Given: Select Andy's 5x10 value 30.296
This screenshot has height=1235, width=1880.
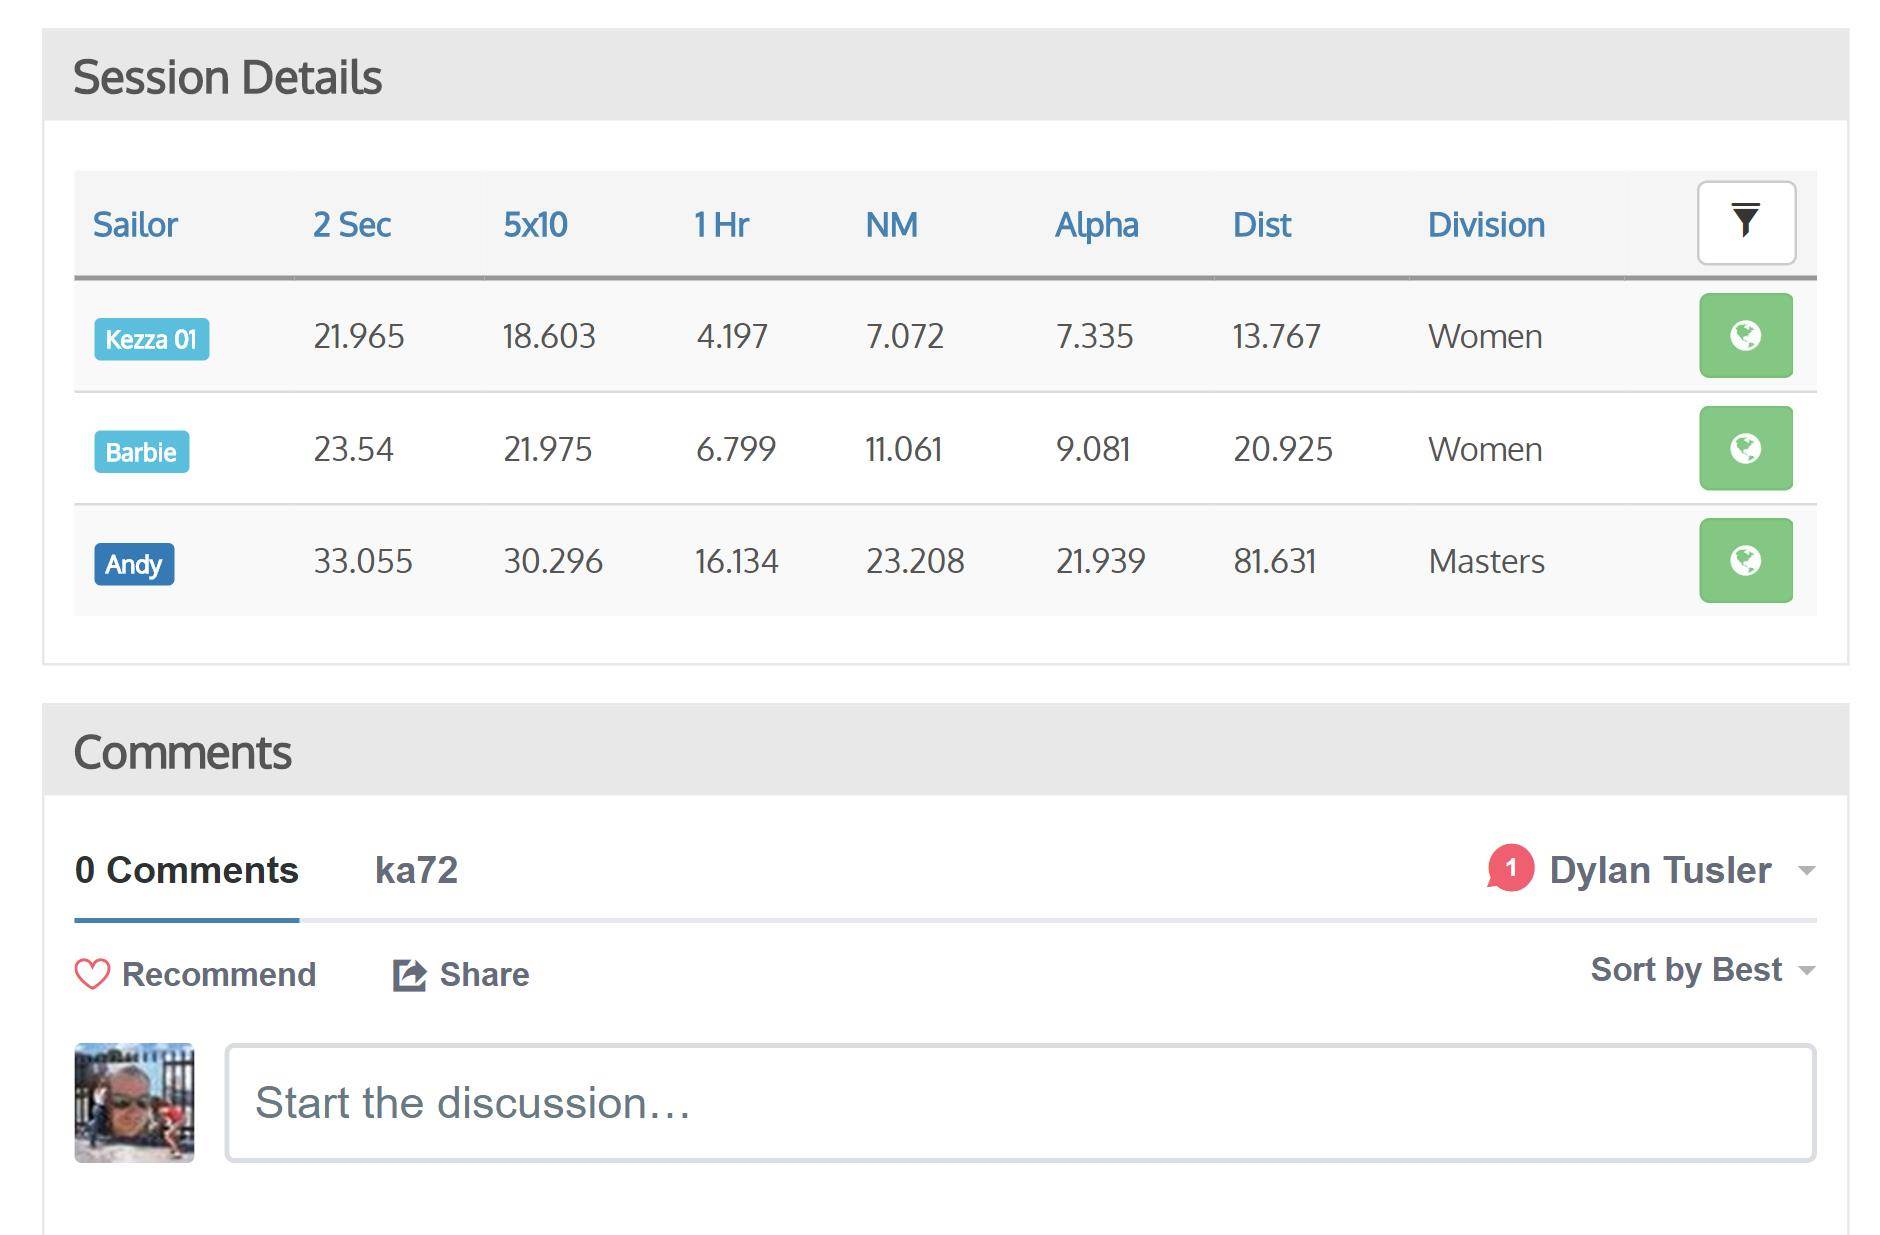Looking at the screenshot, I should tap(553, 561).
